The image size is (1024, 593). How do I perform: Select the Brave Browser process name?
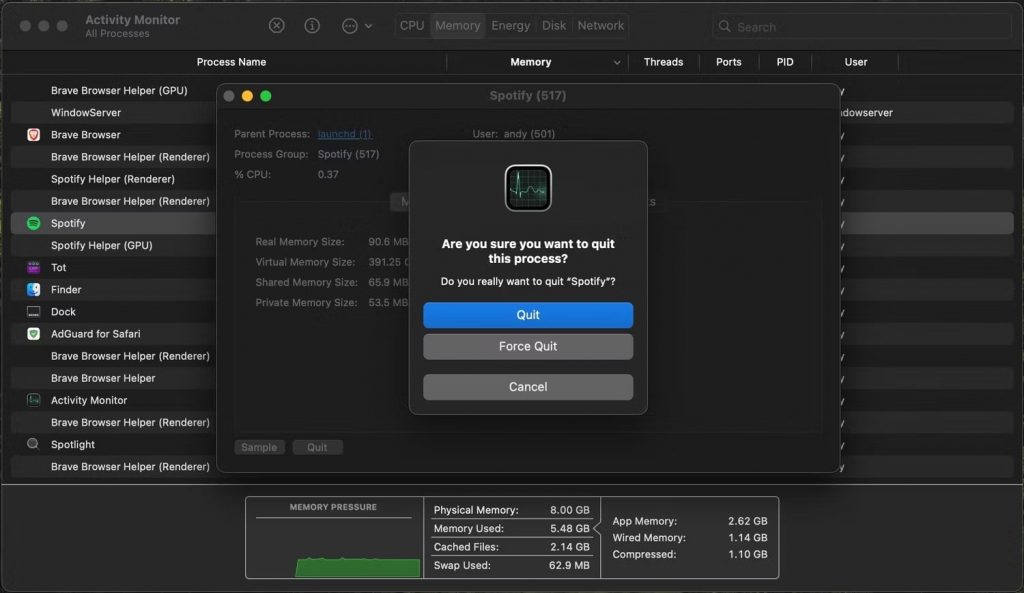pos(86,135)
